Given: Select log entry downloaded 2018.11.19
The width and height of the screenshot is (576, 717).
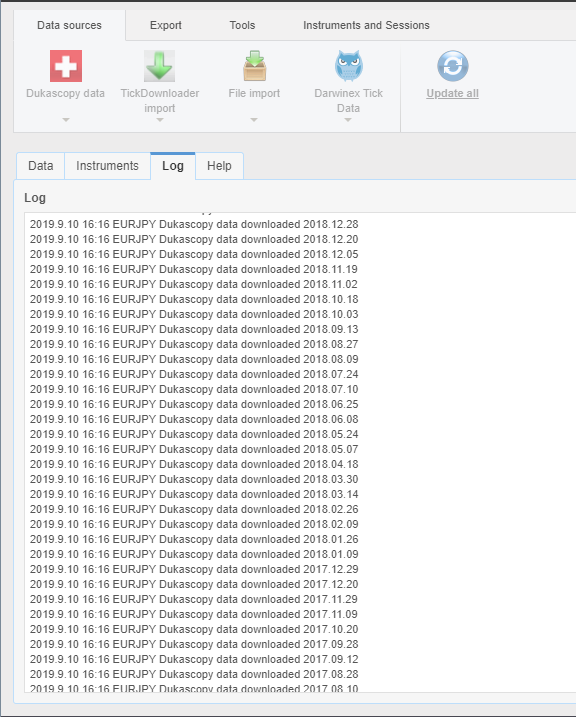Looking at the screenshot, I should pyautogui.click(x=194, y=269).
